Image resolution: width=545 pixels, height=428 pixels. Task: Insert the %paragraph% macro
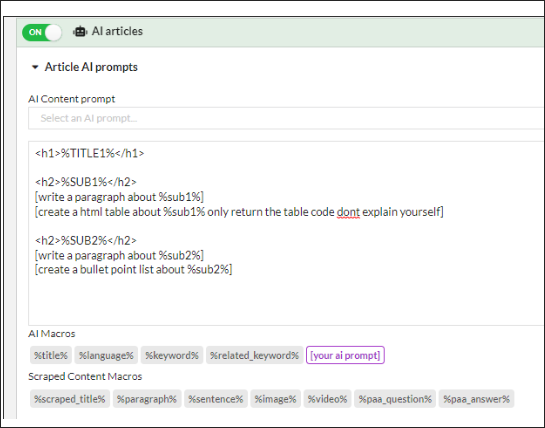pyautogui.click(x=147, y=399)
